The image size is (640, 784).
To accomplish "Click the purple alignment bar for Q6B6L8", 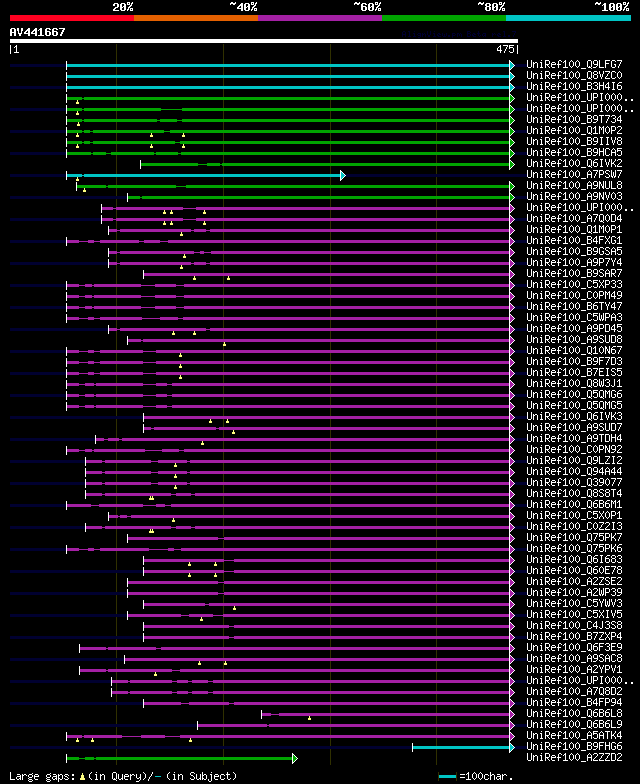I will [x=386, y=714].
